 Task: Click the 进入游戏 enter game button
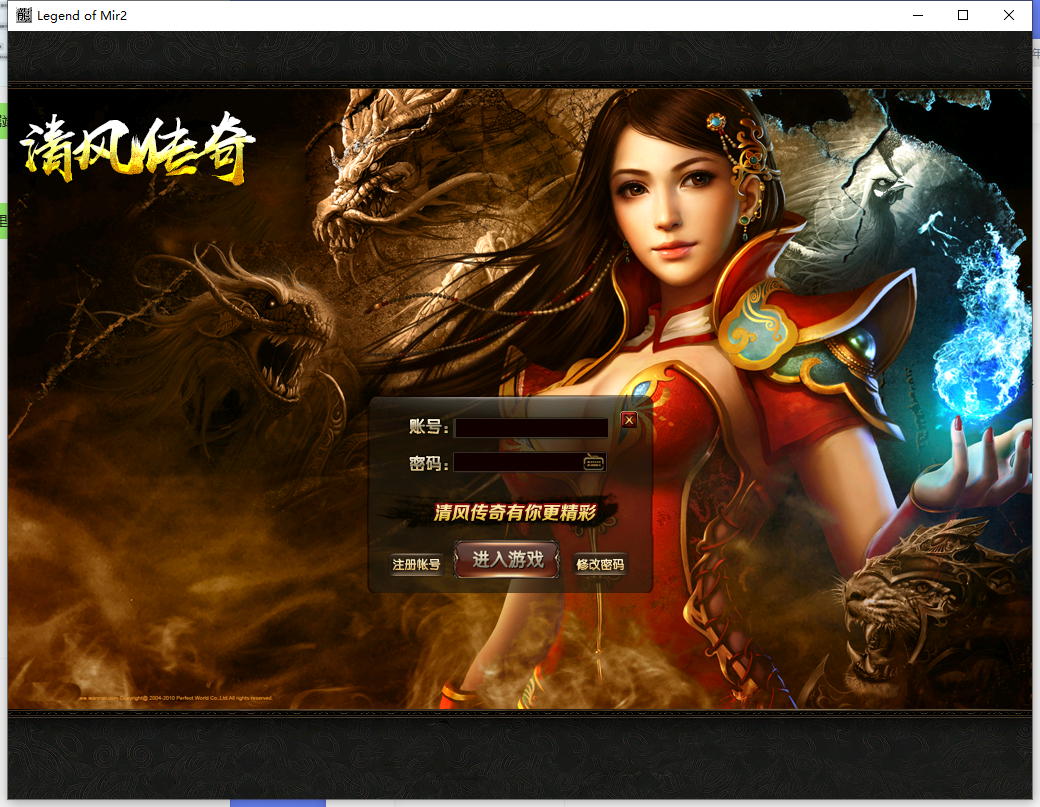pos(507,560)
